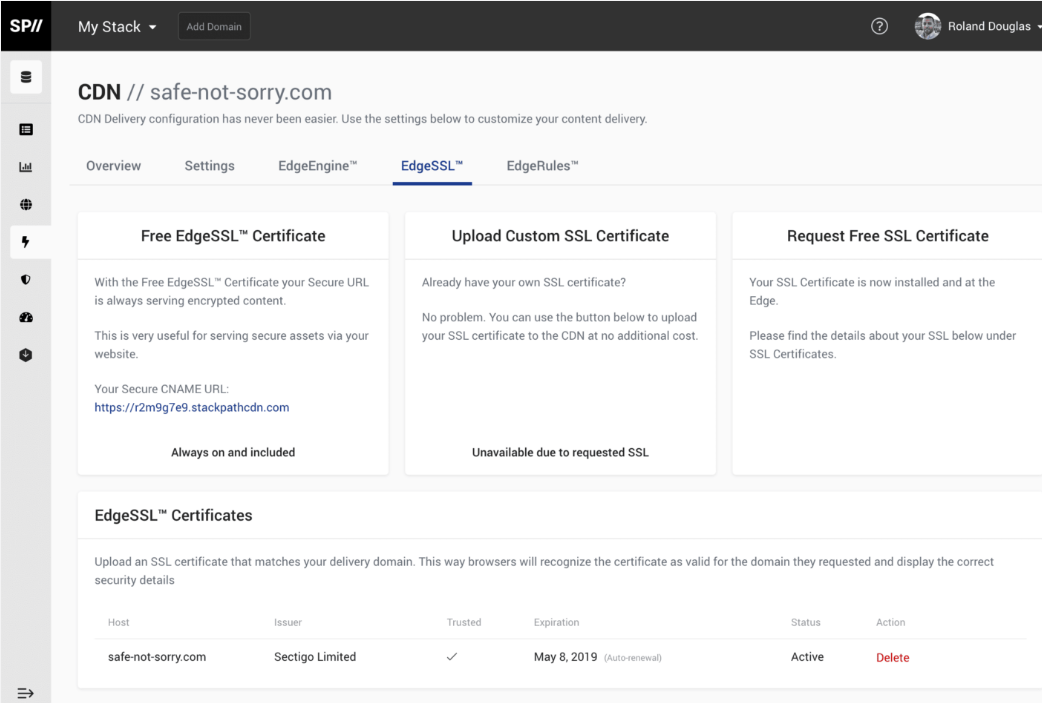Delete the safe-not-sorry.com certificate
Image resolution: width=1042 pixels, height=703 pixels.
(x=892, y=657)
